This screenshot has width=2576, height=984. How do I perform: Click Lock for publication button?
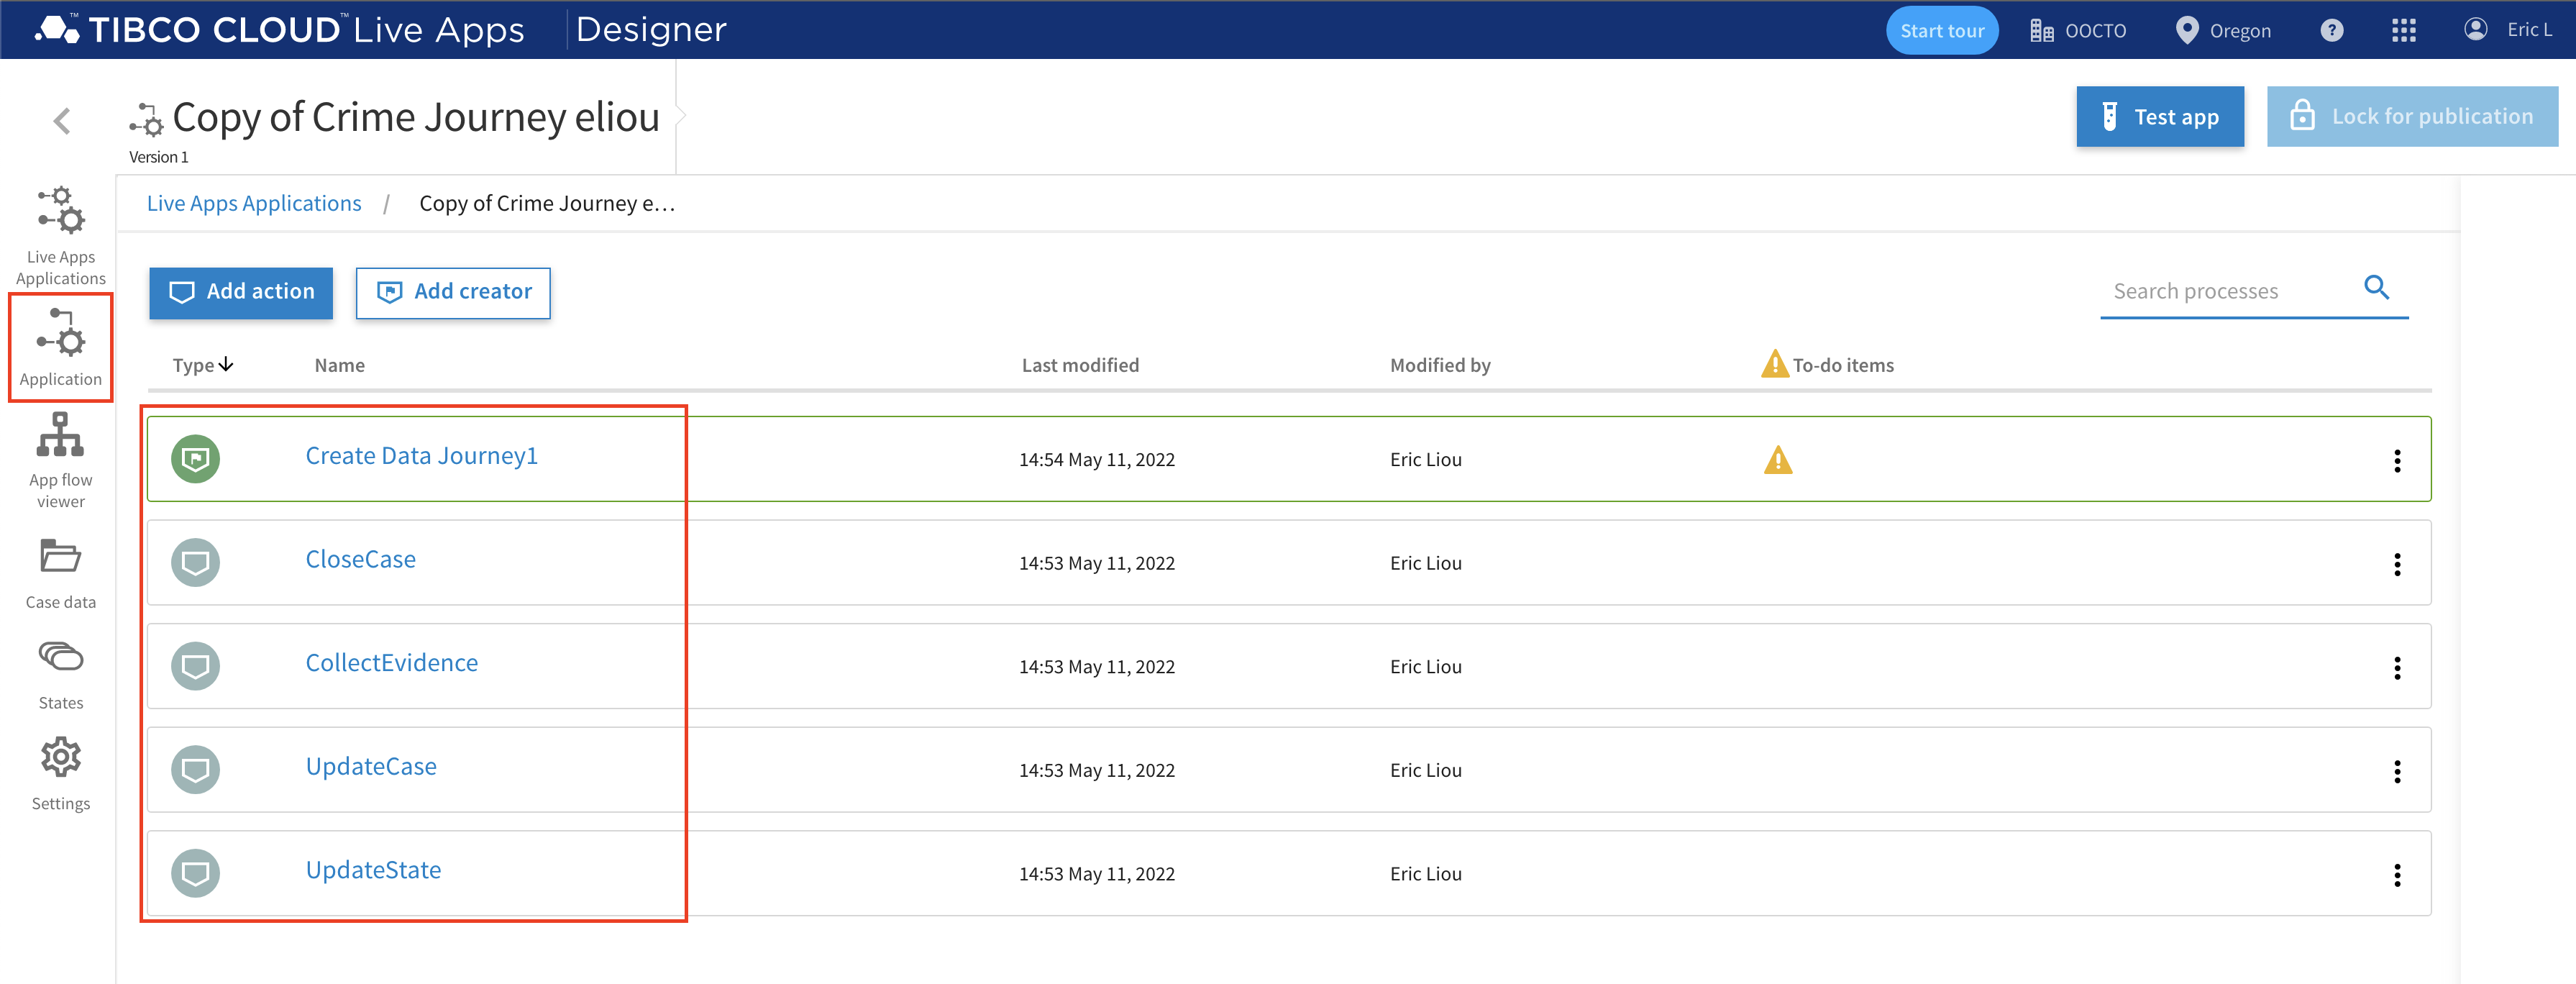[2412, 117]
